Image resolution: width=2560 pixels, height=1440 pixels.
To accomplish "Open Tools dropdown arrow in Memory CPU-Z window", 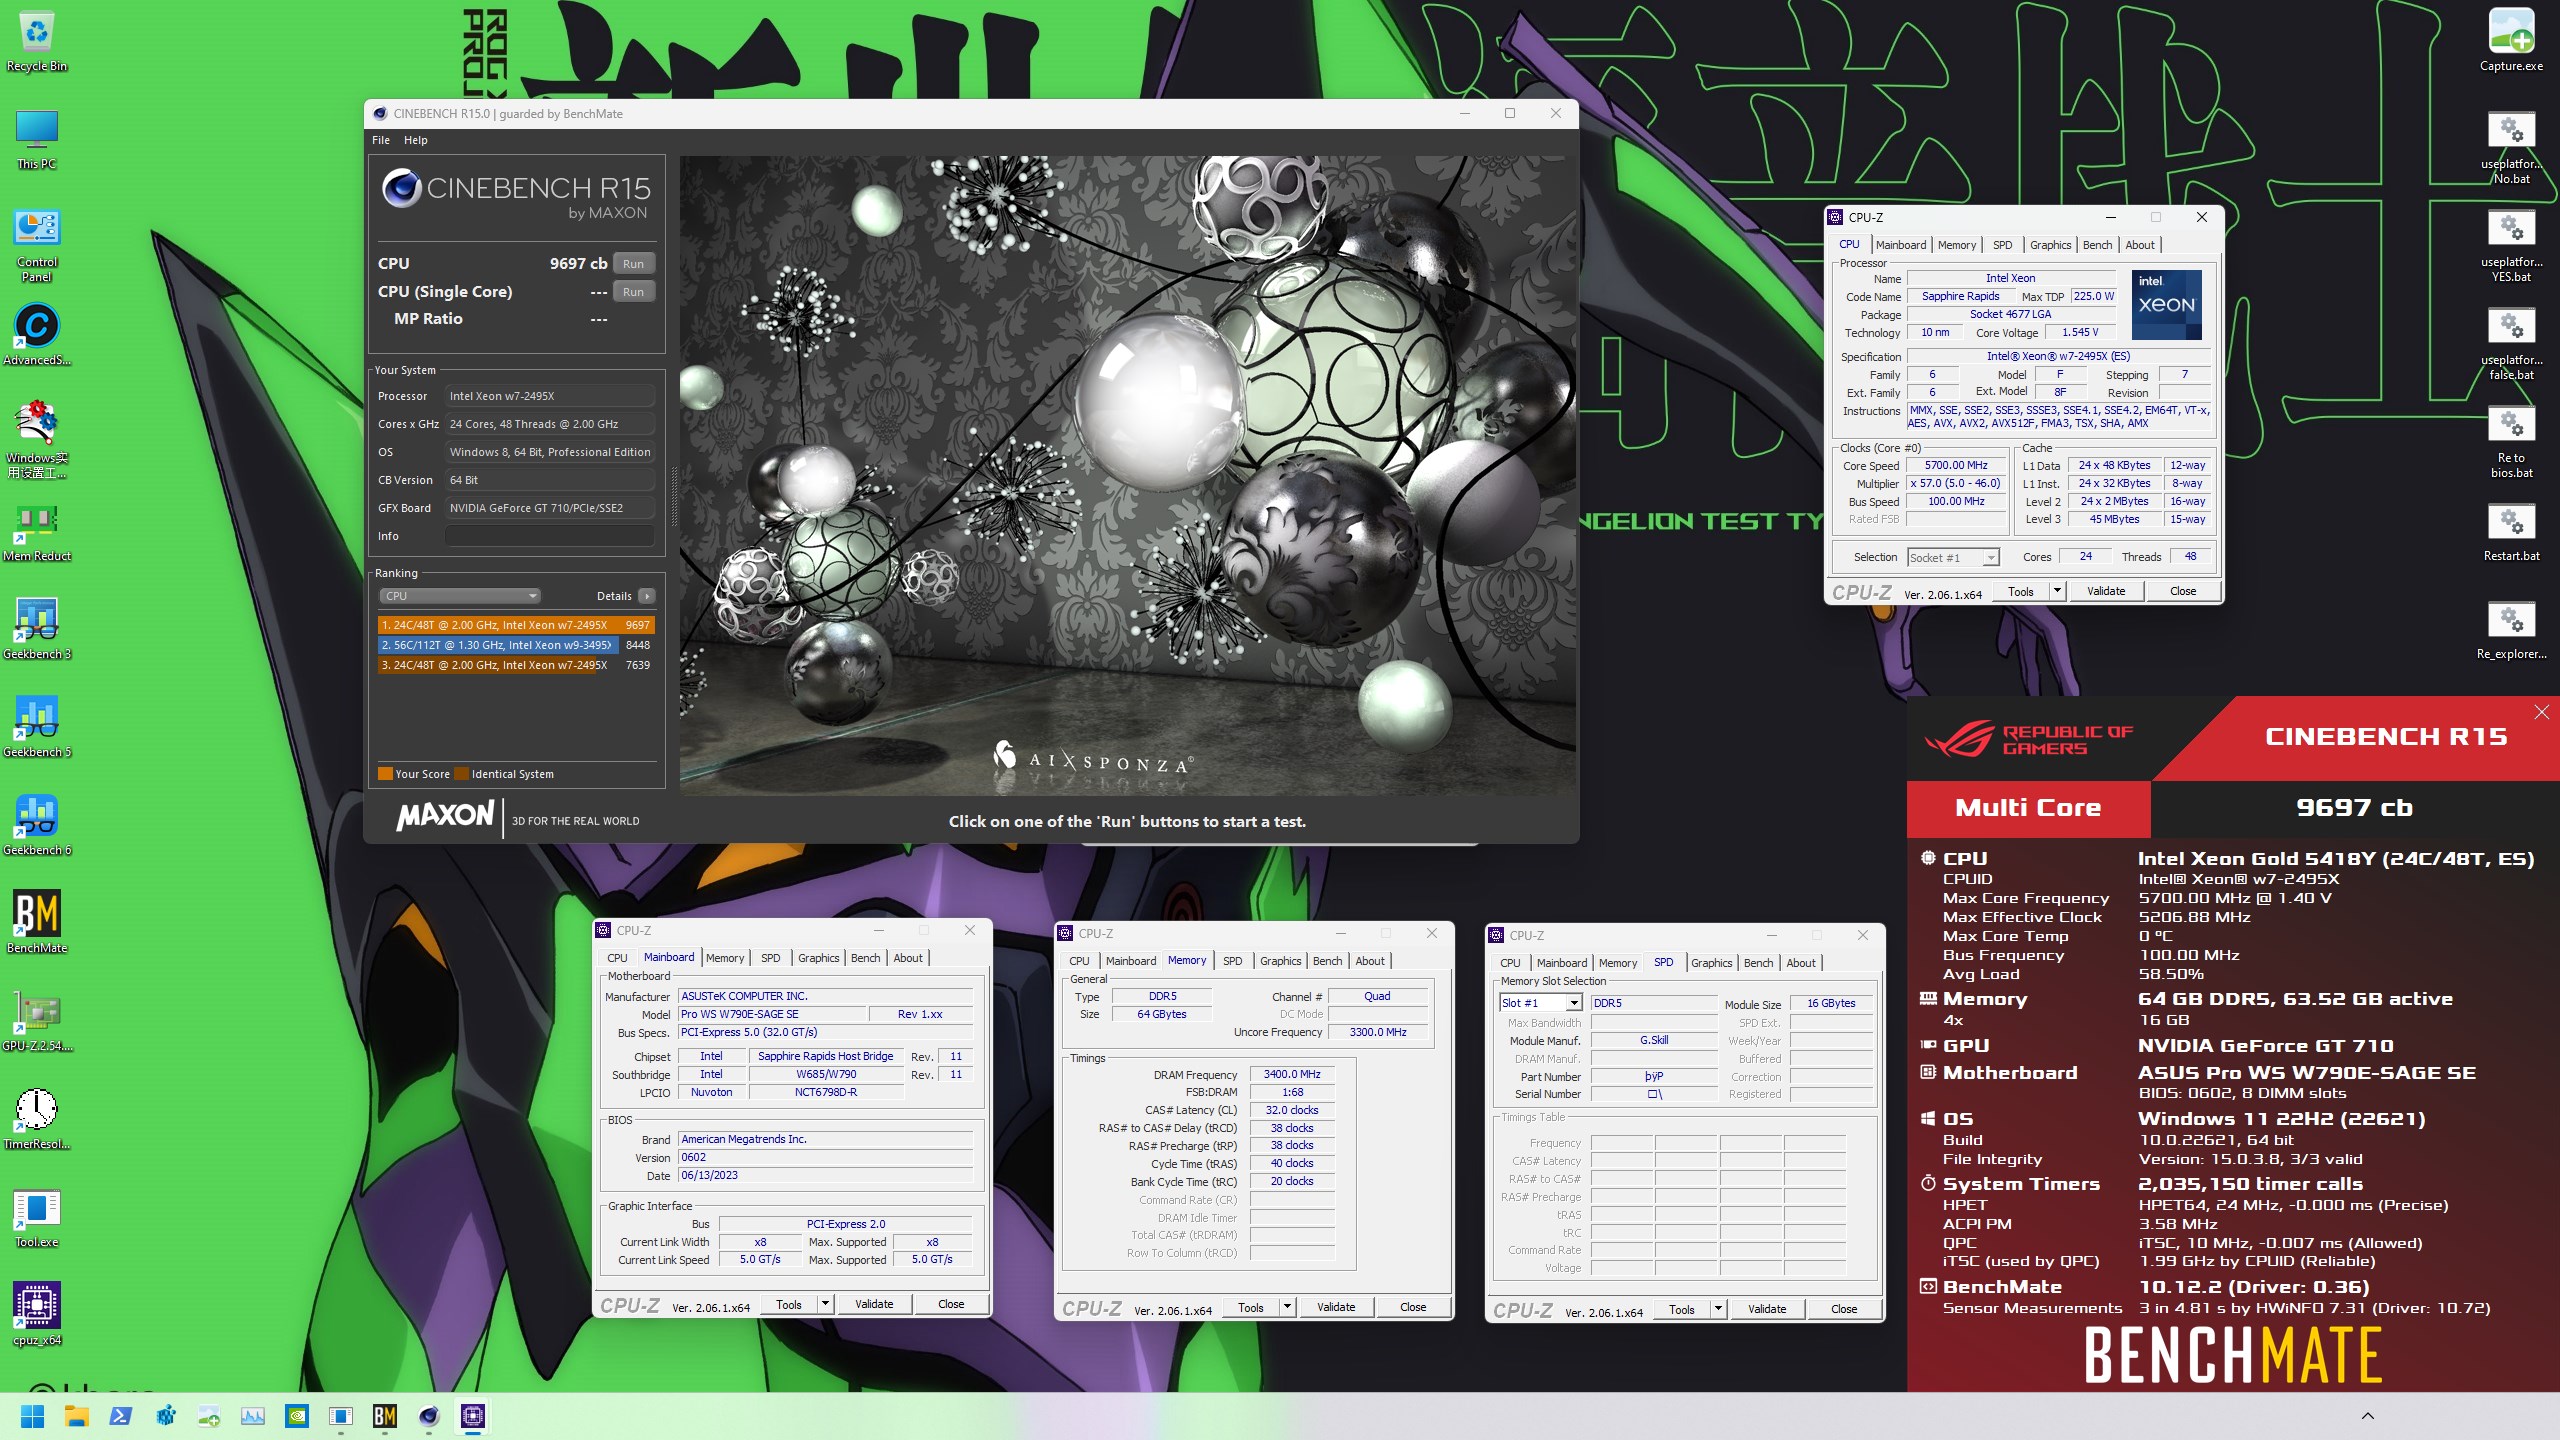I will 1287,1307.
